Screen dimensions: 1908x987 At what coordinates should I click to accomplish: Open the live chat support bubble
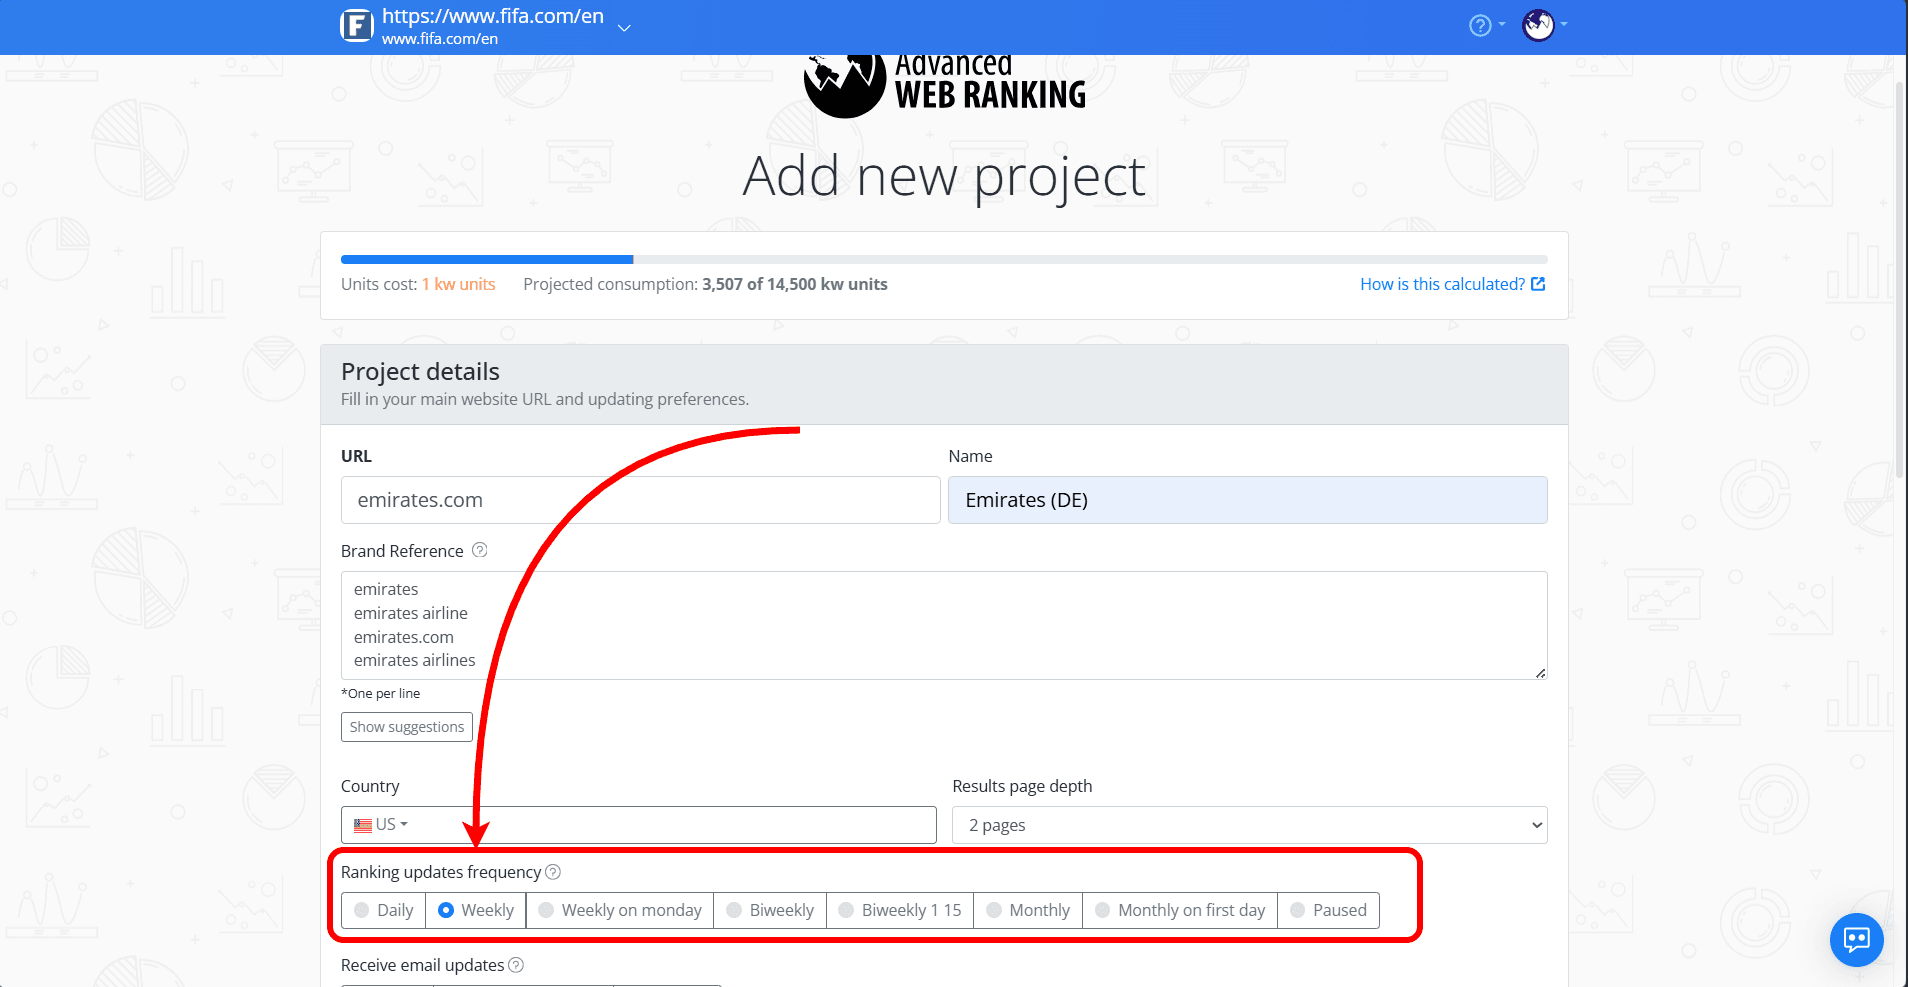pos(1857,940)
